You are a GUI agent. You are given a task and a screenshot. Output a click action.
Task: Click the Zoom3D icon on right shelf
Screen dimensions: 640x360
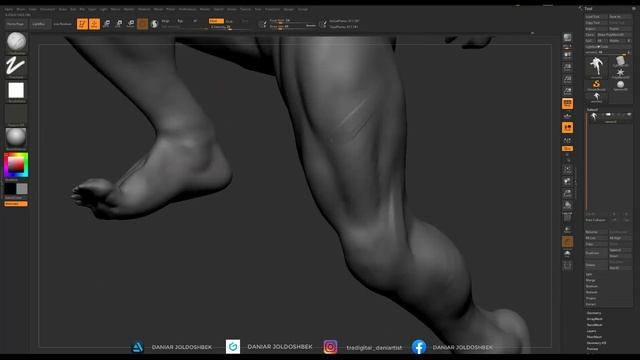point(567,193)
